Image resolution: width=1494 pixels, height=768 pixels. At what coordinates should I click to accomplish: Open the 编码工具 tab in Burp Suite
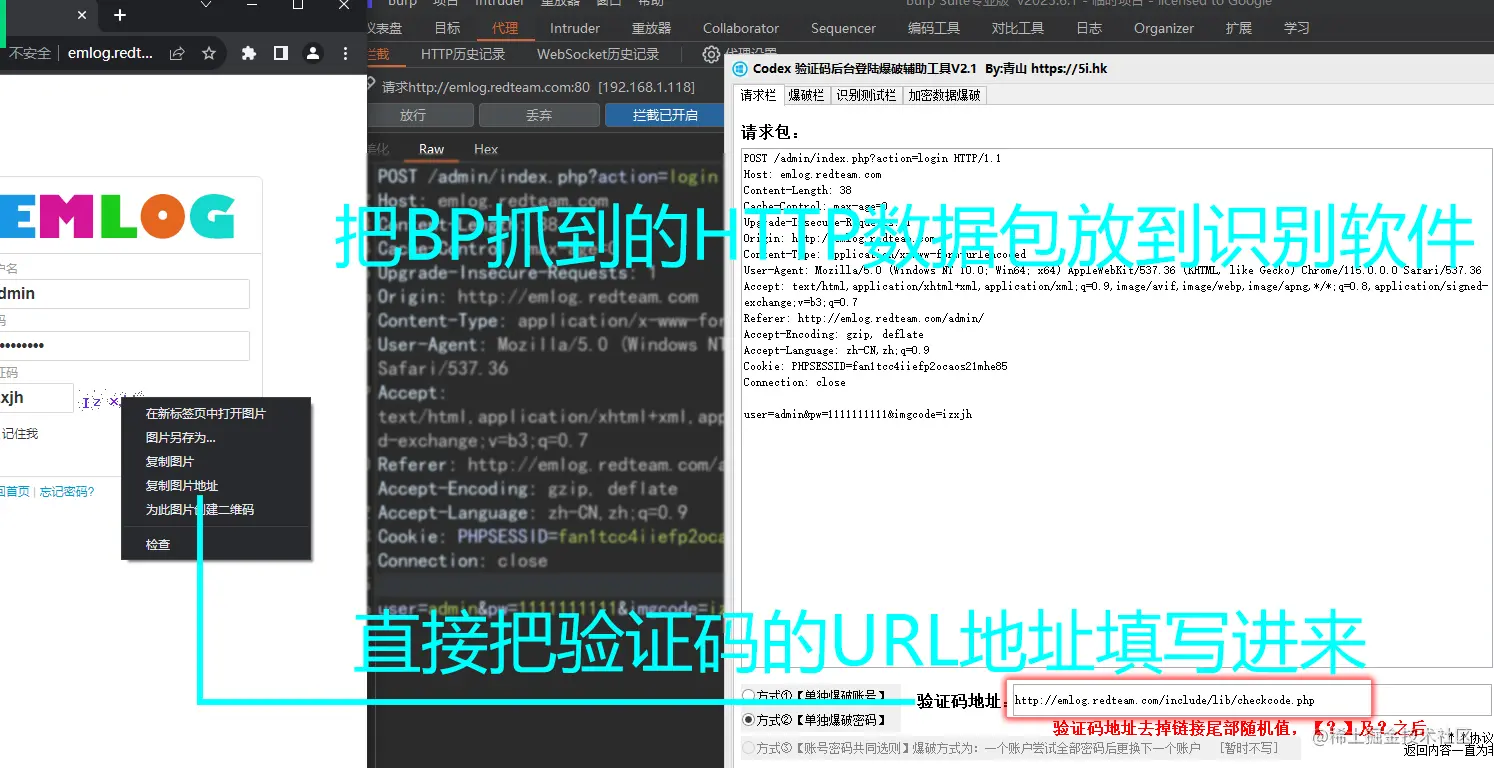[x=934, y=28]
